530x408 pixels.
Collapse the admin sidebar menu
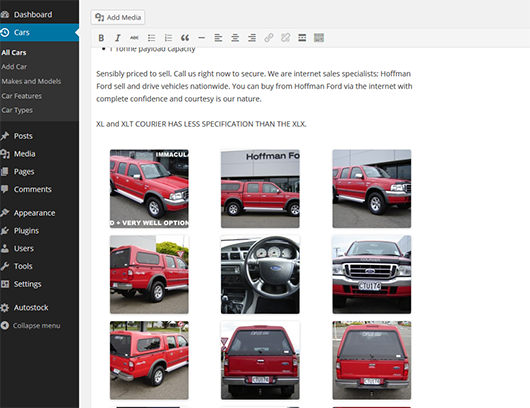(x=39, y=326)
